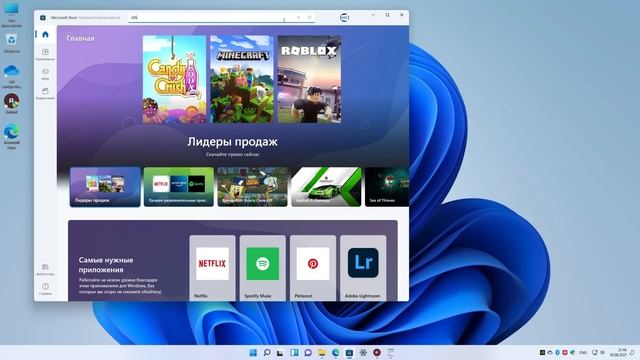Click the Самые нужные приложения heading
Screen dimensions: 640x360
pos(106,264)
